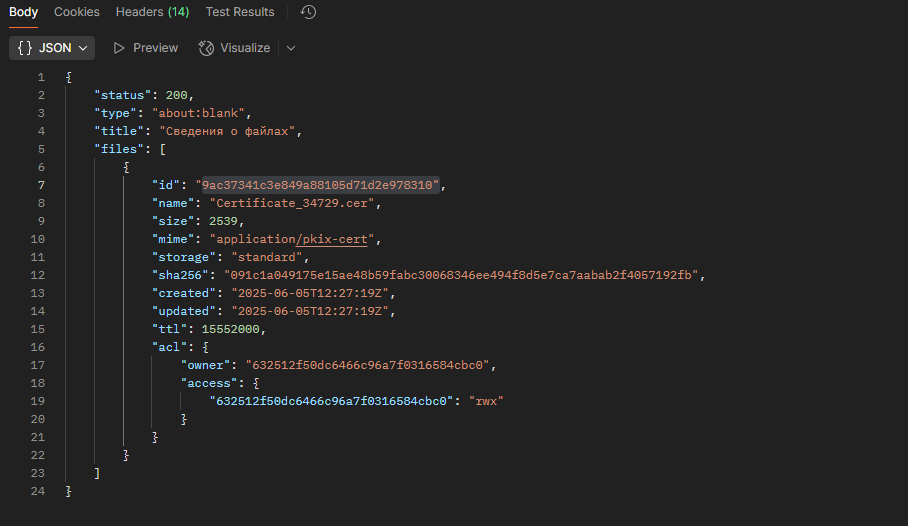Click the "access" key
908x526 pixels.
(x=208, y=382)
